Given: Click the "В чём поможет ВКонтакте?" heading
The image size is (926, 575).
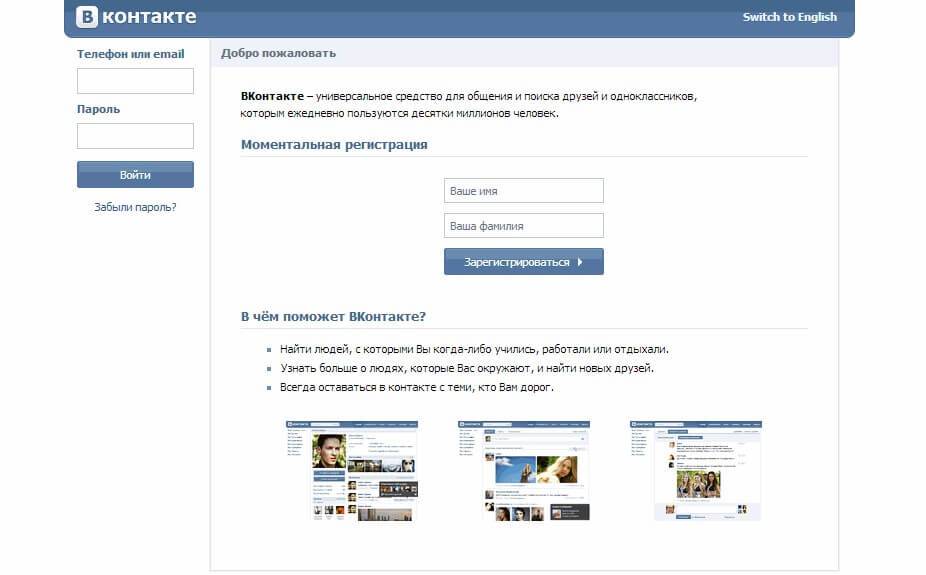Looking at the screenshot, I should (x=333, y=316).
